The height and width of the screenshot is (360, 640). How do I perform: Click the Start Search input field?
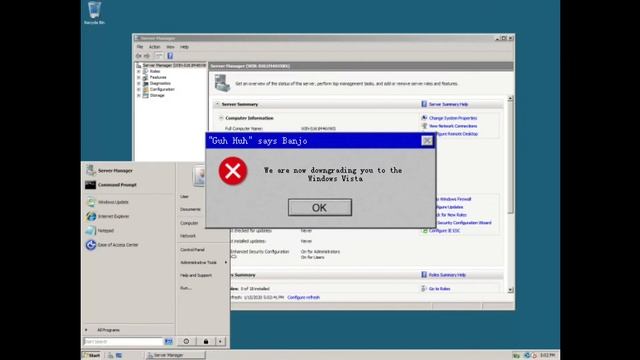tap(123, 342)
